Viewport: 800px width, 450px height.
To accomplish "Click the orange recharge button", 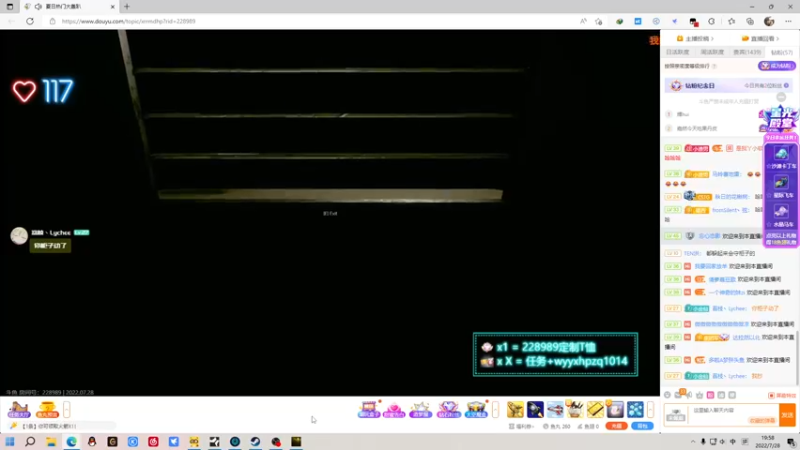I will click(616, 426).
